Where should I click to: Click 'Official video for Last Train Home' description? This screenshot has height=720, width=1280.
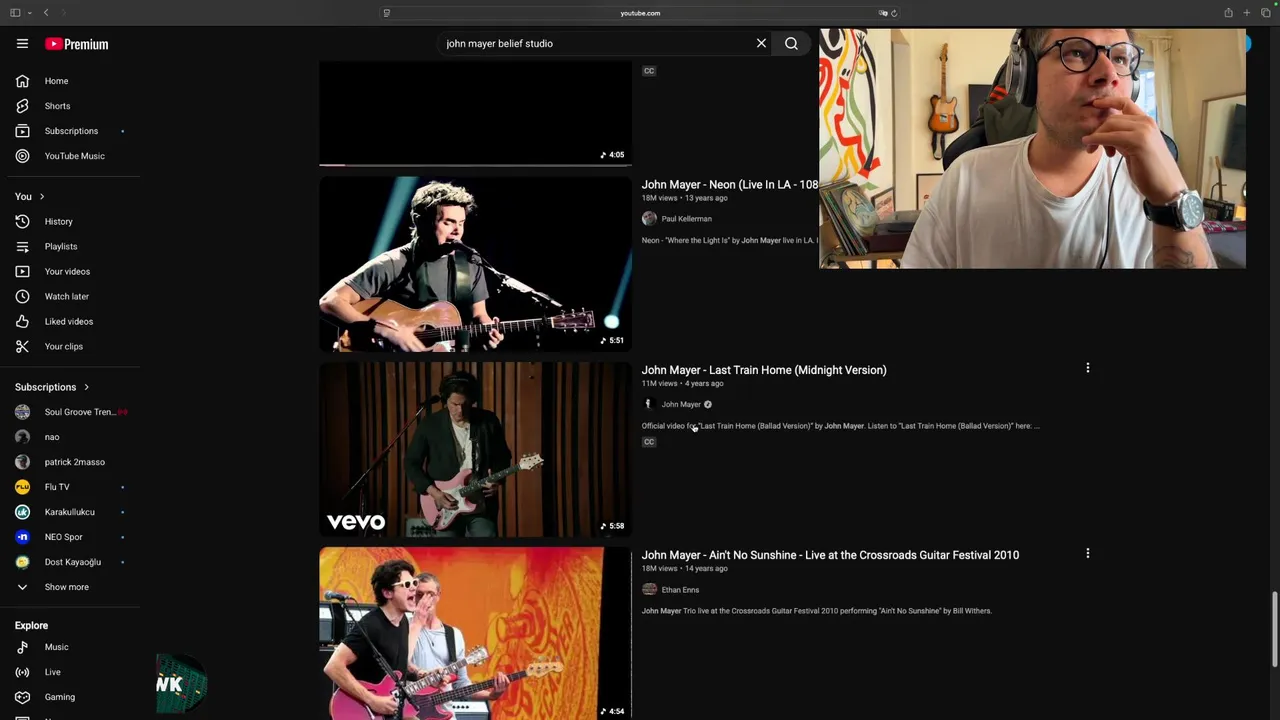coord(840,426)
